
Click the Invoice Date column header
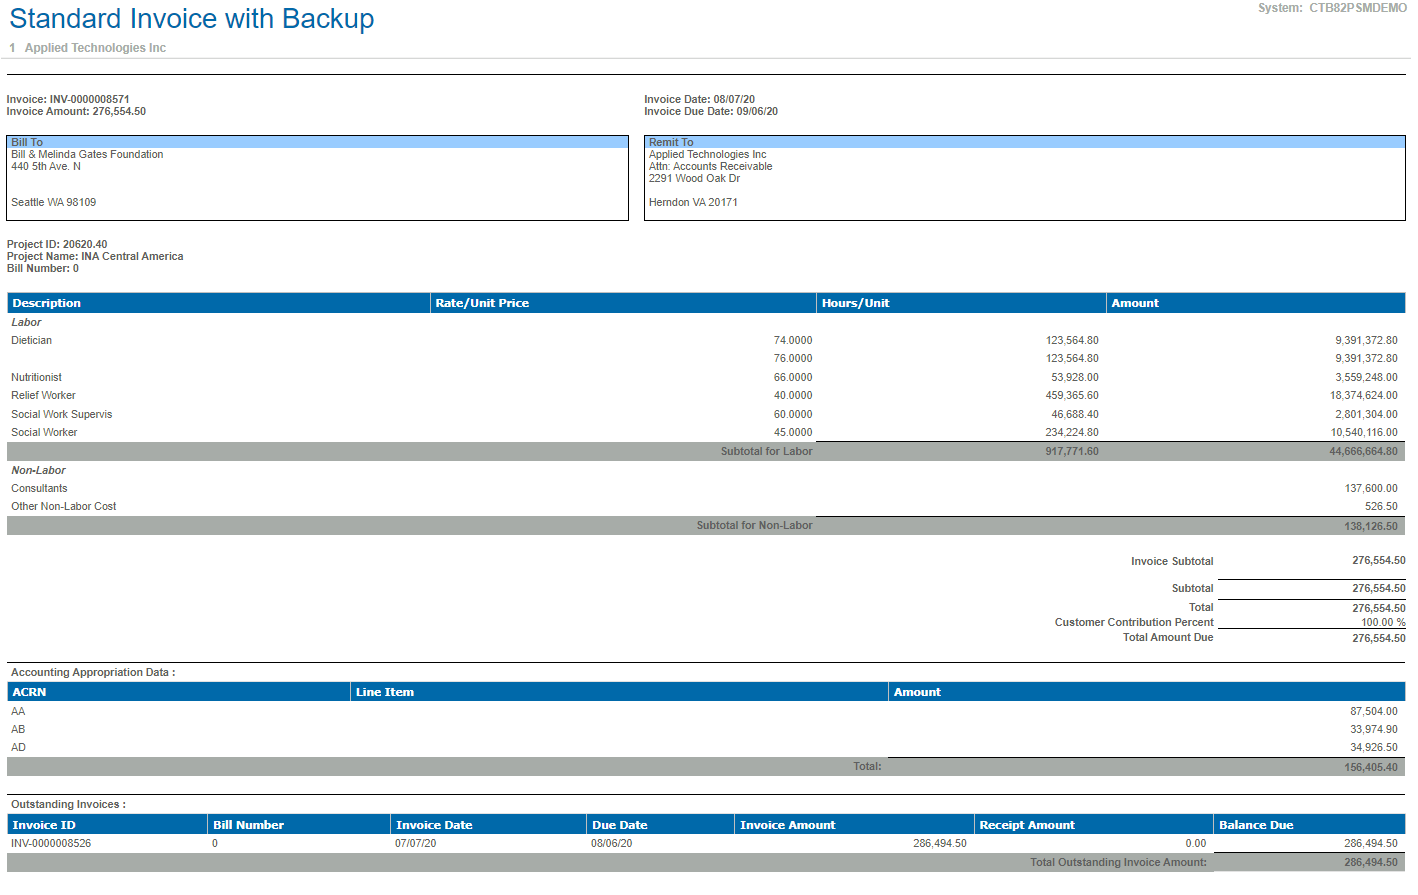[434, 825]
